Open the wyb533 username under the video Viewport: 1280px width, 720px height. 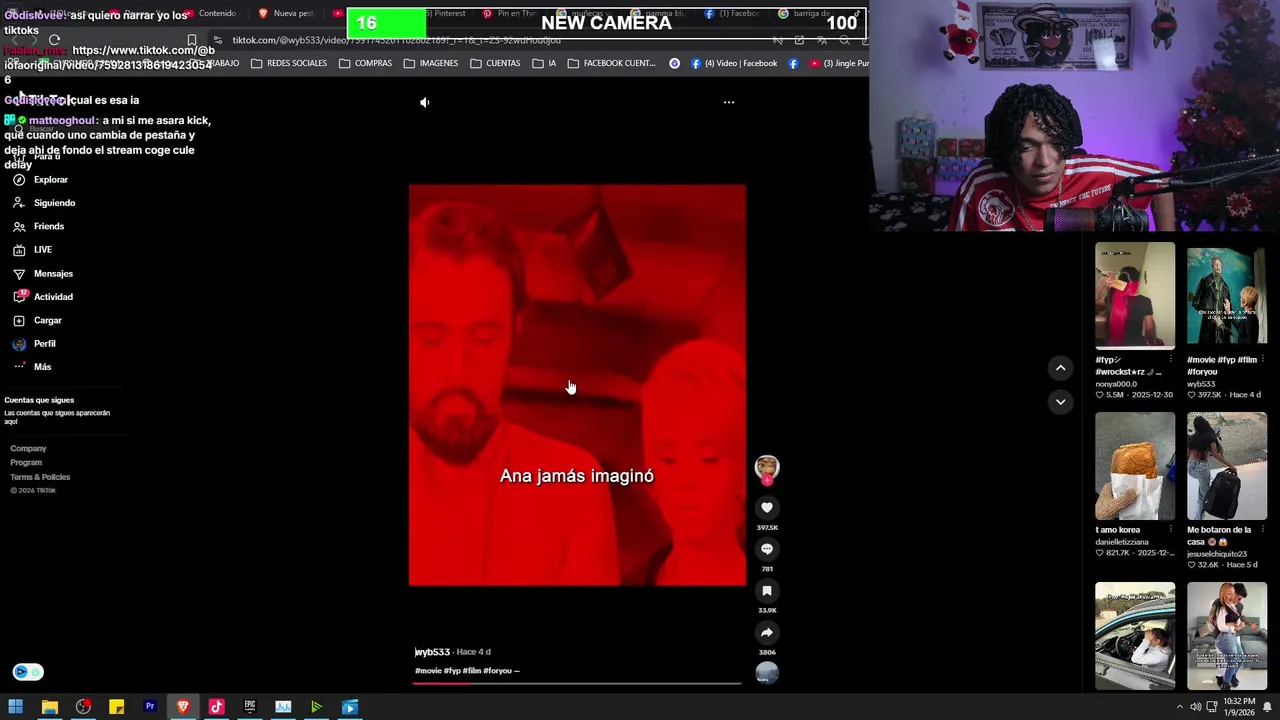[x=432, y=652]
